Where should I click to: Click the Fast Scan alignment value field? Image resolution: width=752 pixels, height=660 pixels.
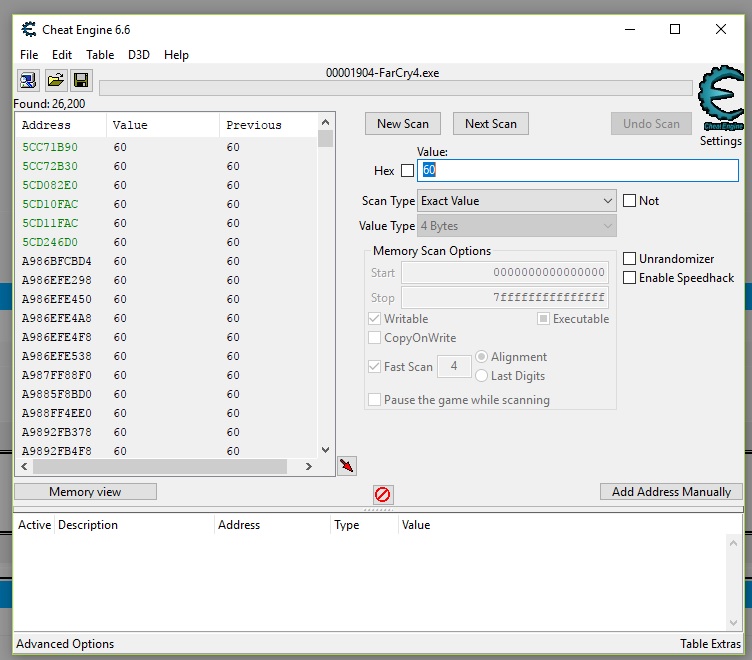(x=454, y=366)
